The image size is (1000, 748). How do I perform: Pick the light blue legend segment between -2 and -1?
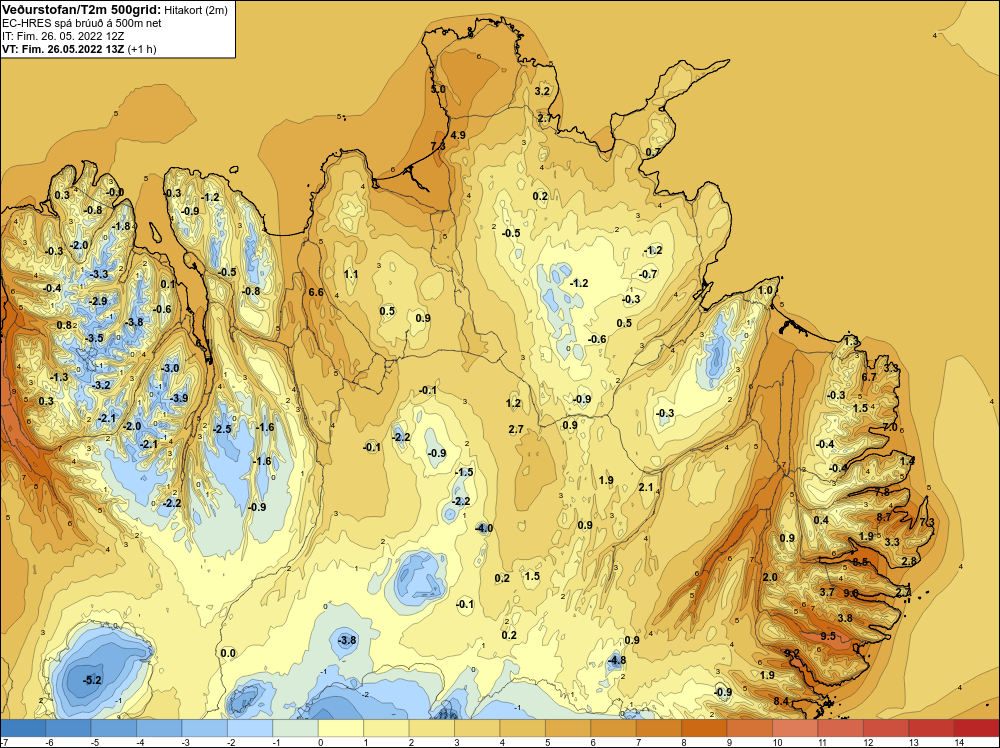[250, 728]
